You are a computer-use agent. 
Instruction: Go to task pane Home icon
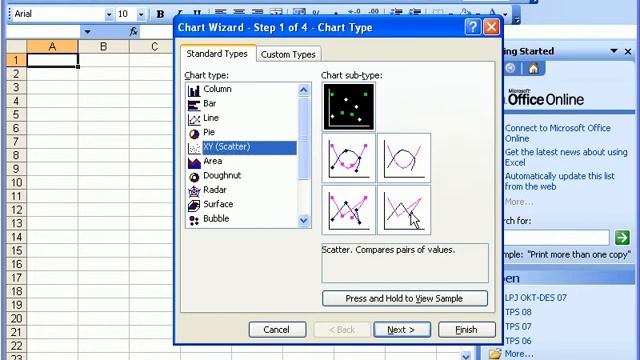click(x=533, y=68)
